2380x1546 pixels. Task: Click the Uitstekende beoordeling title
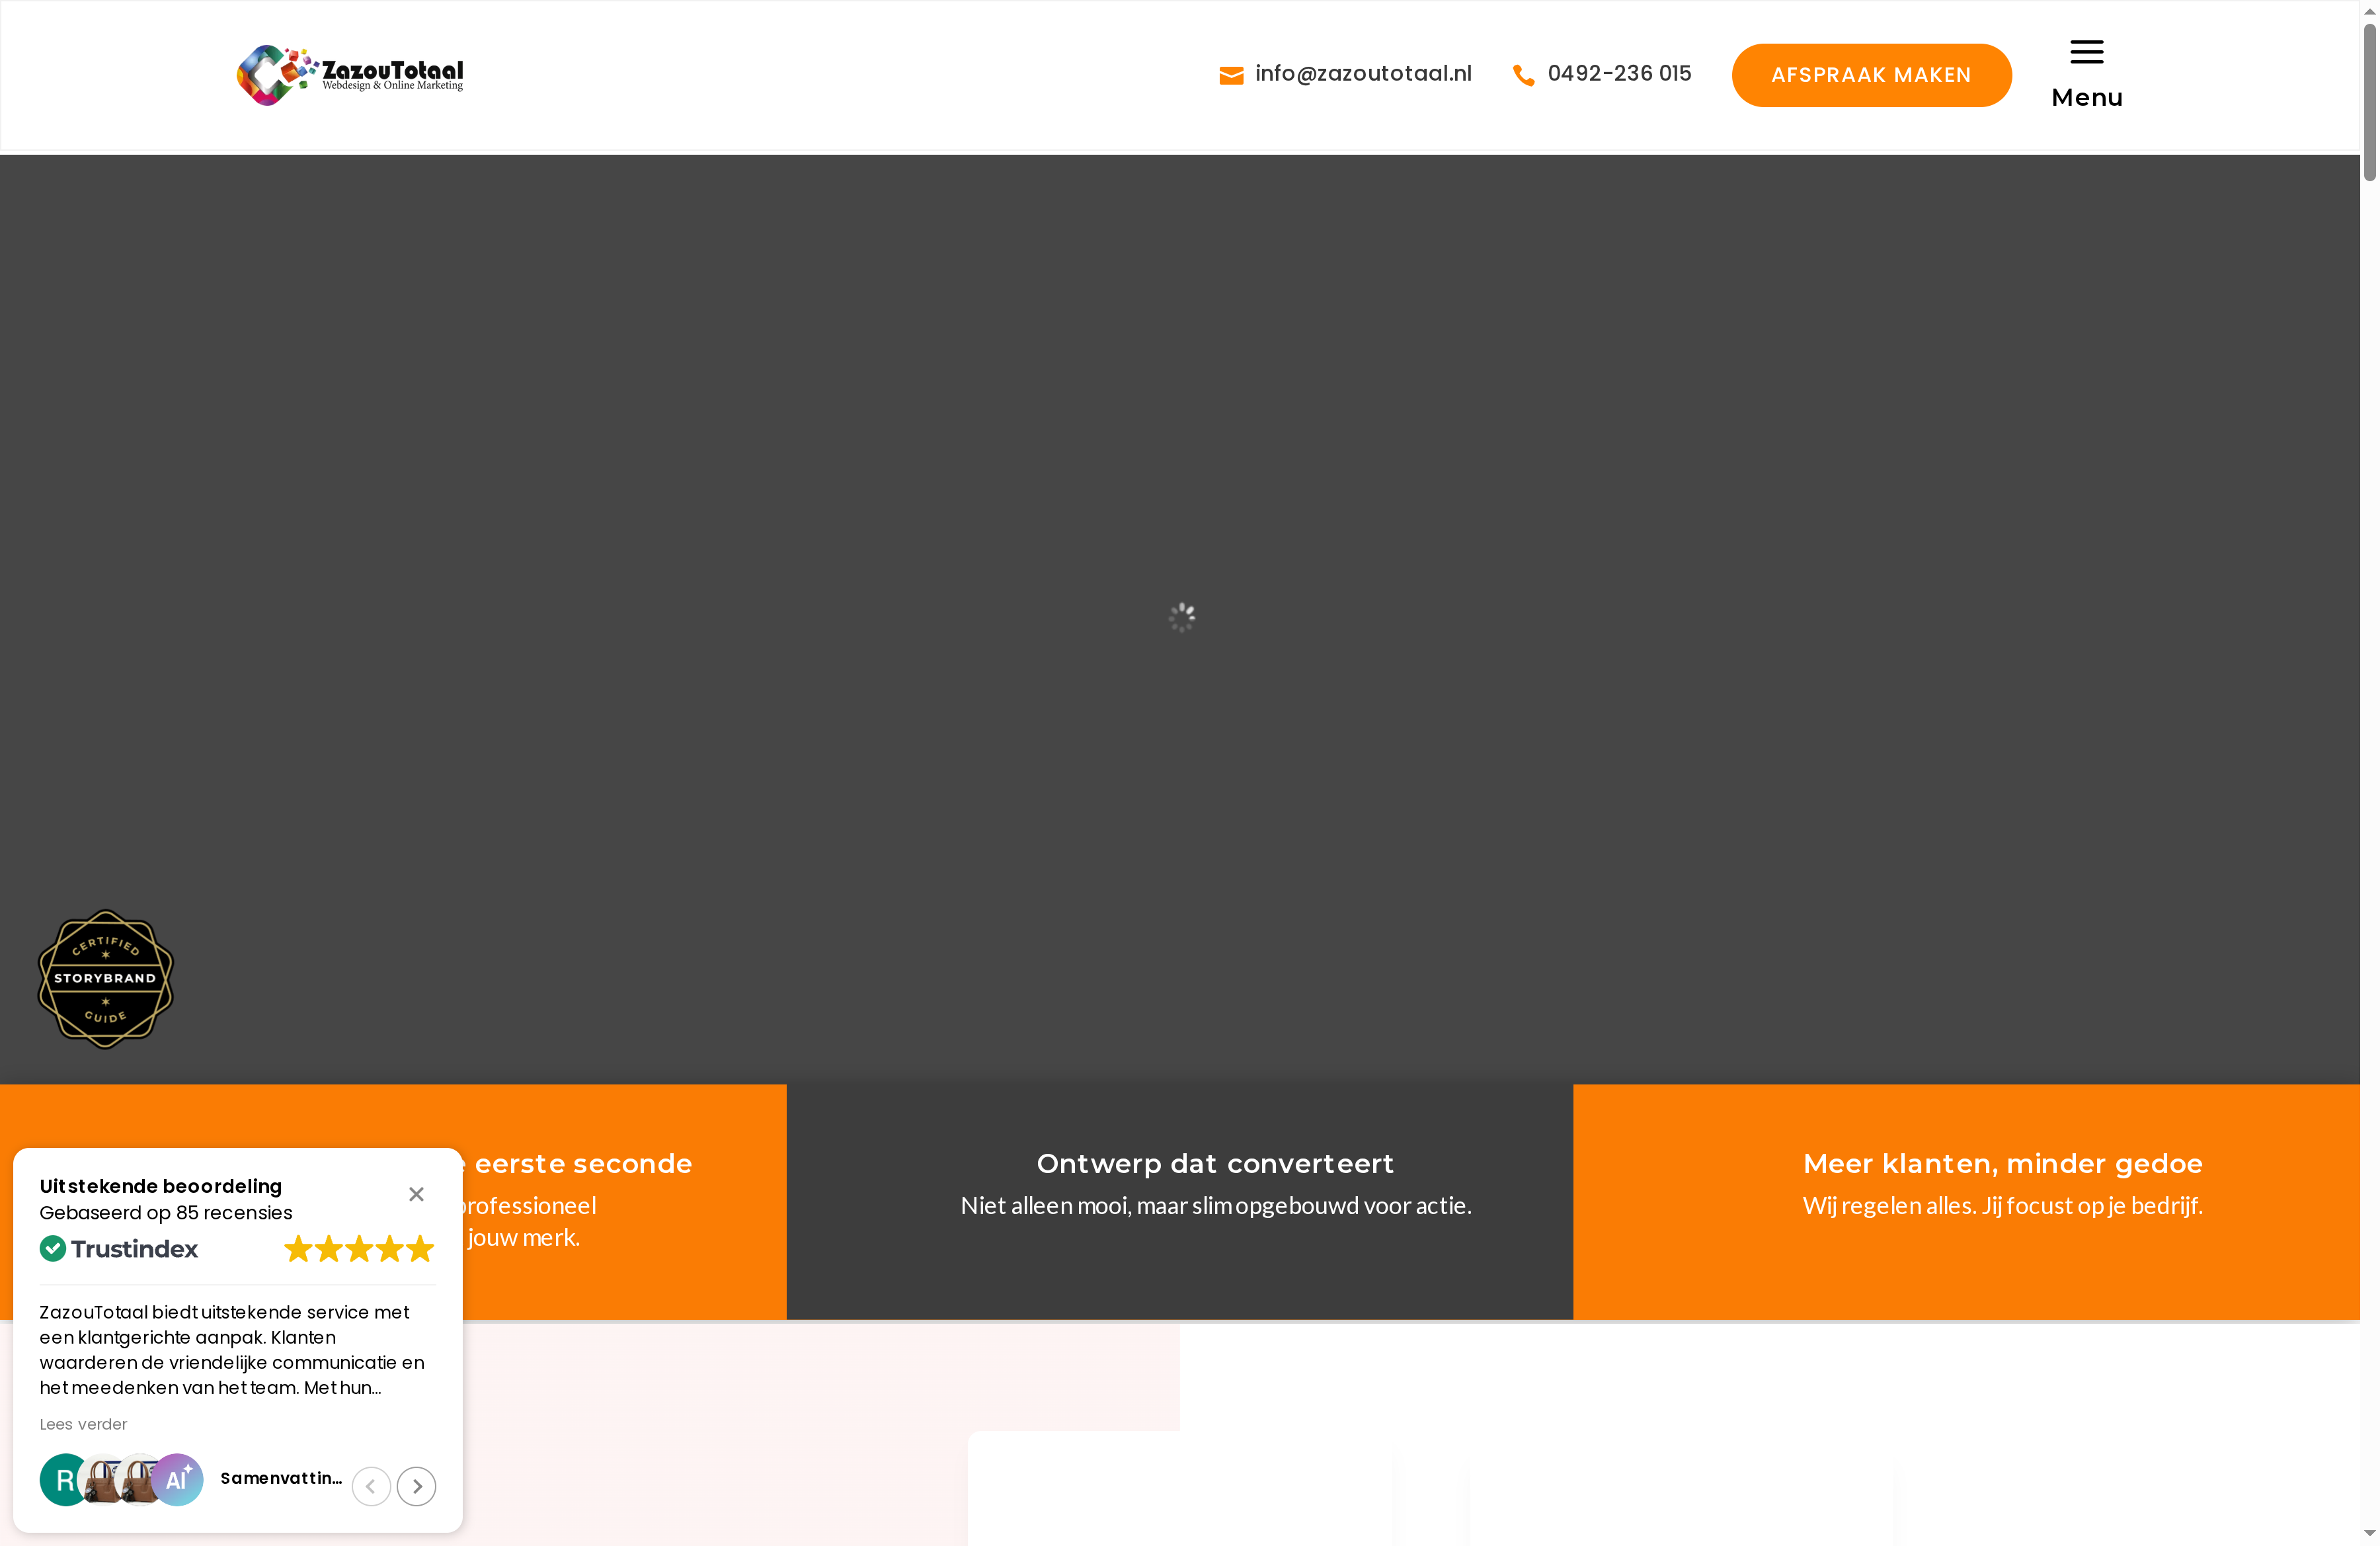161,1186
